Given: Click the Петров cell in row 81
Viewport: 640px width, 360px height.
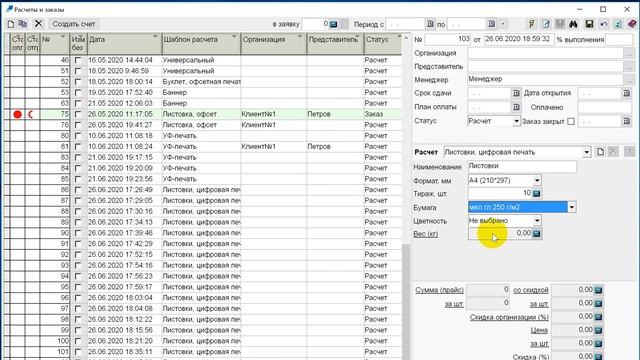Looking at the screenshot, I should [335, 147].
